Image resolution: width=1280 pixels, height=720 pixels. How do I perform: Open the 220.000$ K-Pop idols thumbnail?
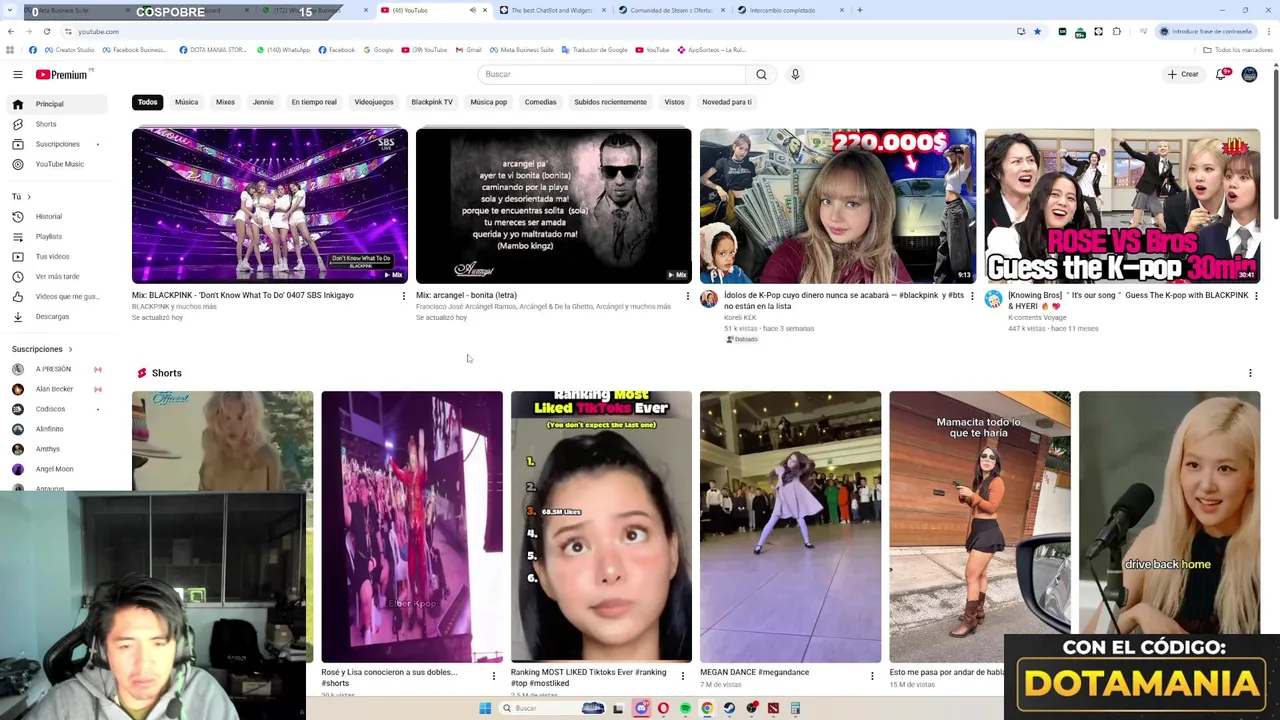838,206
